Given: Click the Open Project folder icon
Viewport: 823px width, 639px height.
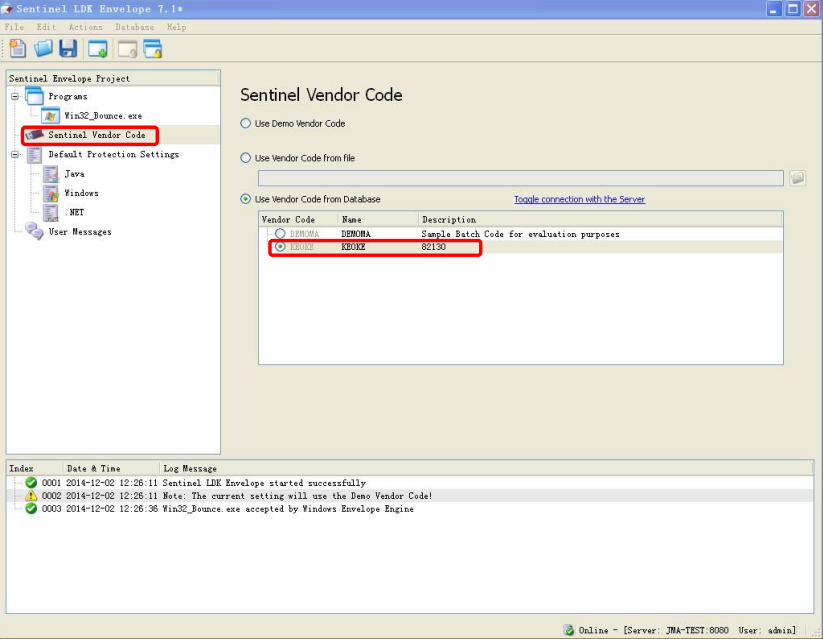Looking at the screenshot, I should (x=43, y=48).
